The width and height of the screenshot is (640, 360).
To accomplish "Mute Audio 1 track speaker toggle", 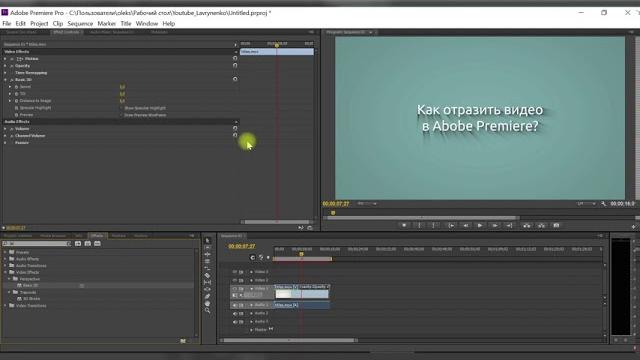I will point(235,305).
